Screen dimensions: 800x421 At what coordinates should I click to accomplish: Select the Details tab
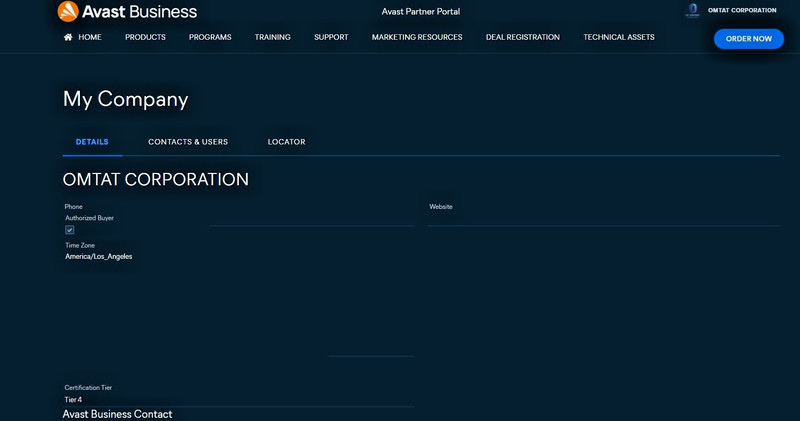coord(92,142)
